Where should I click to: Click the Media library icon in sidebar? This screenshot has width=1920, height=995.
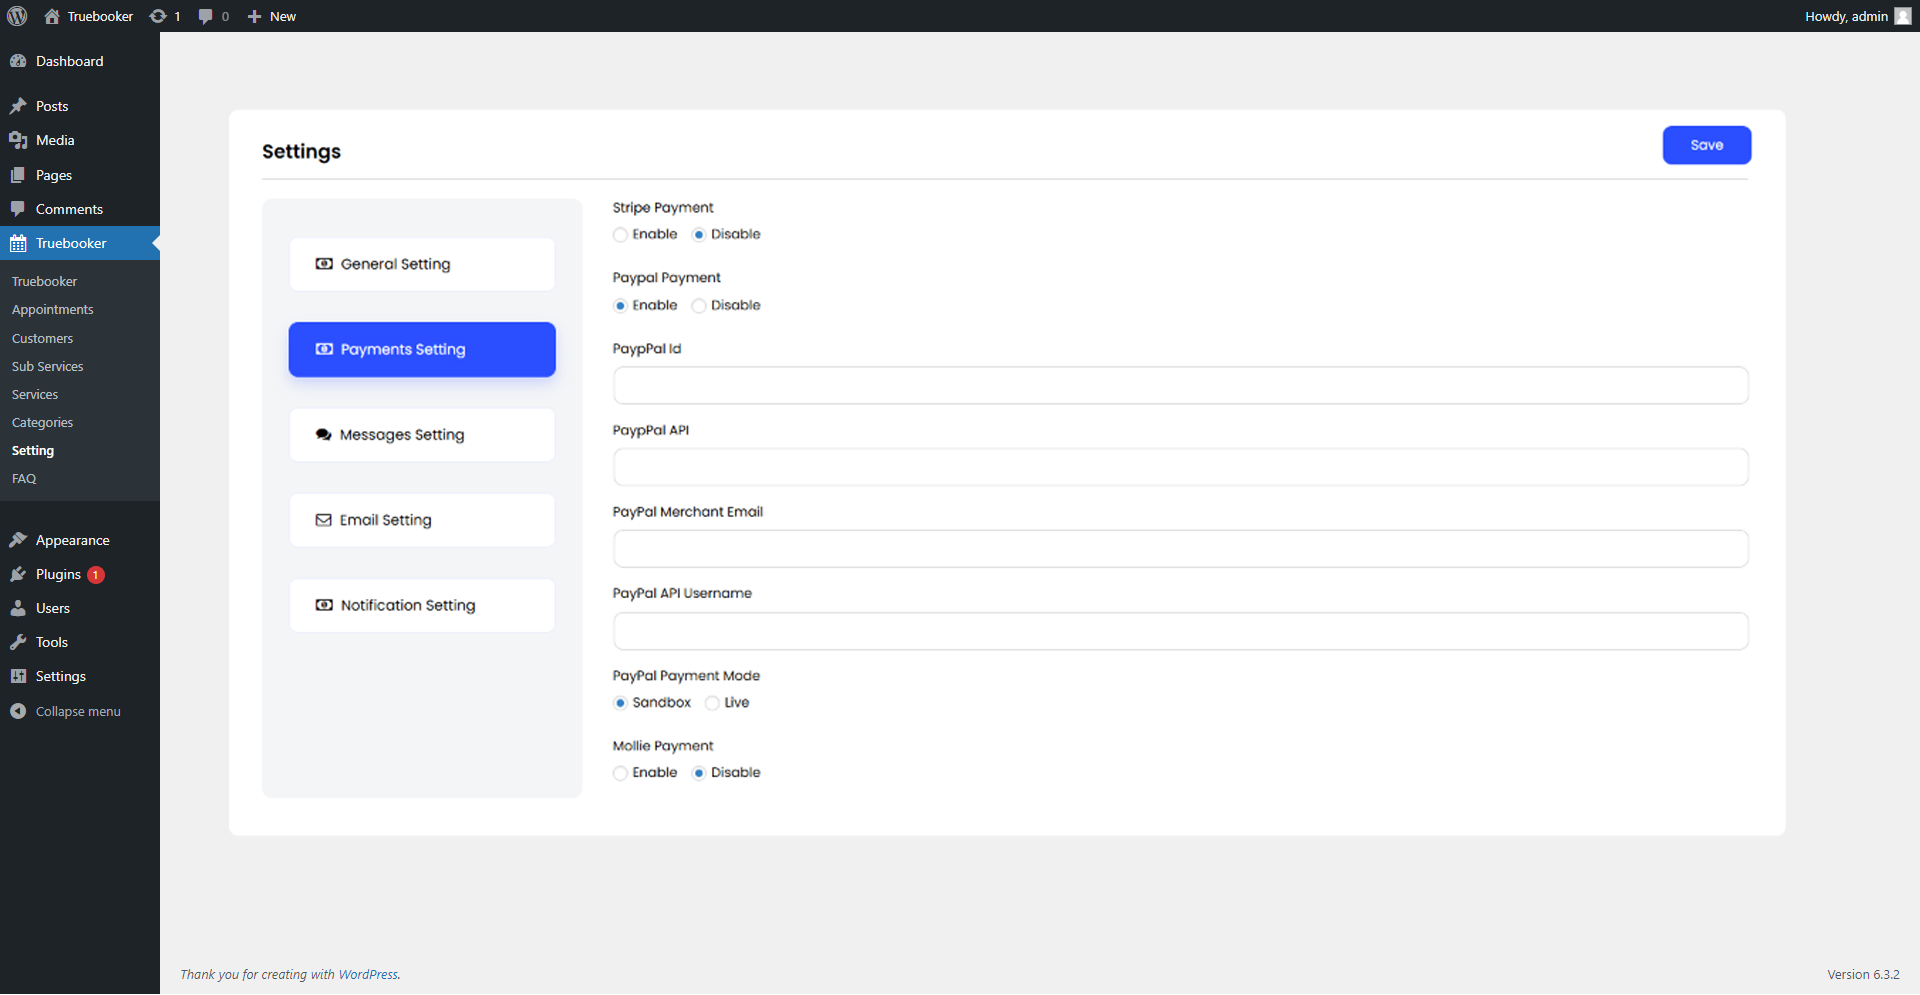[18, 140]
